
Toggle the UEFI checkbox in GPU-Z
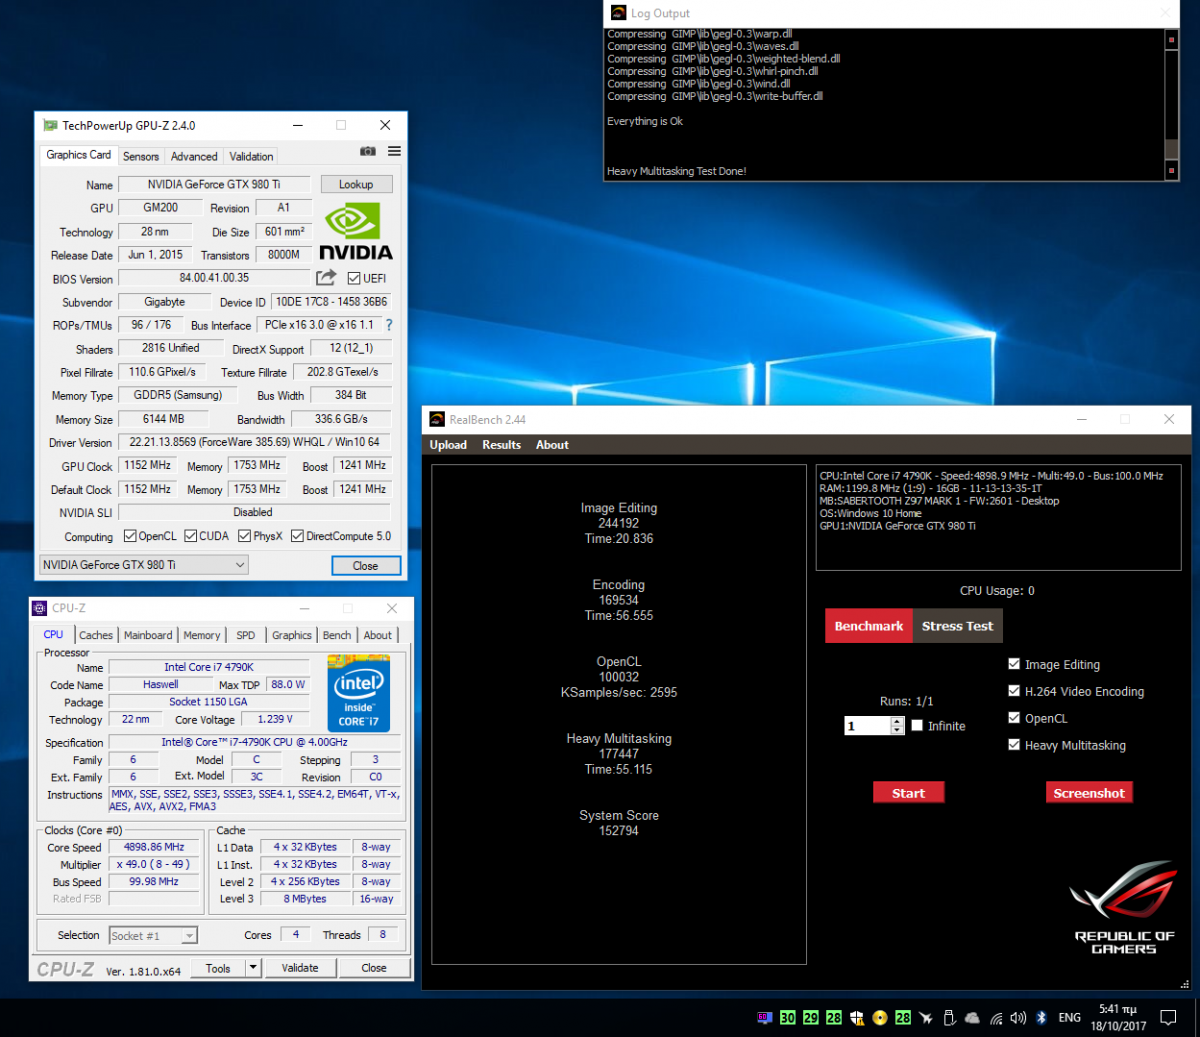[x=354, y=278]
